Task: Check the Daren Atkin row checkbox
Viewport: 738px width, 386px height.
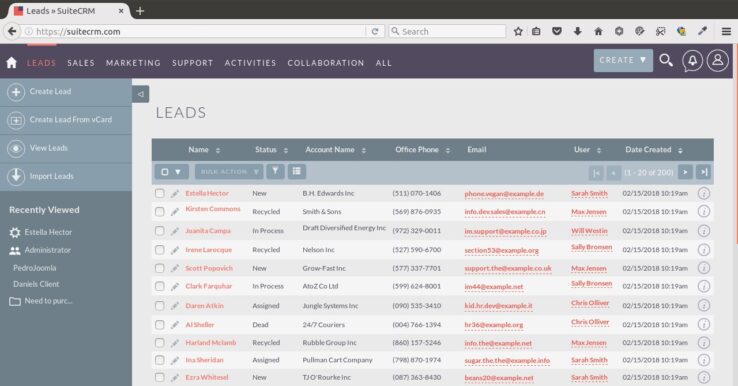Action: click(160, 306)
